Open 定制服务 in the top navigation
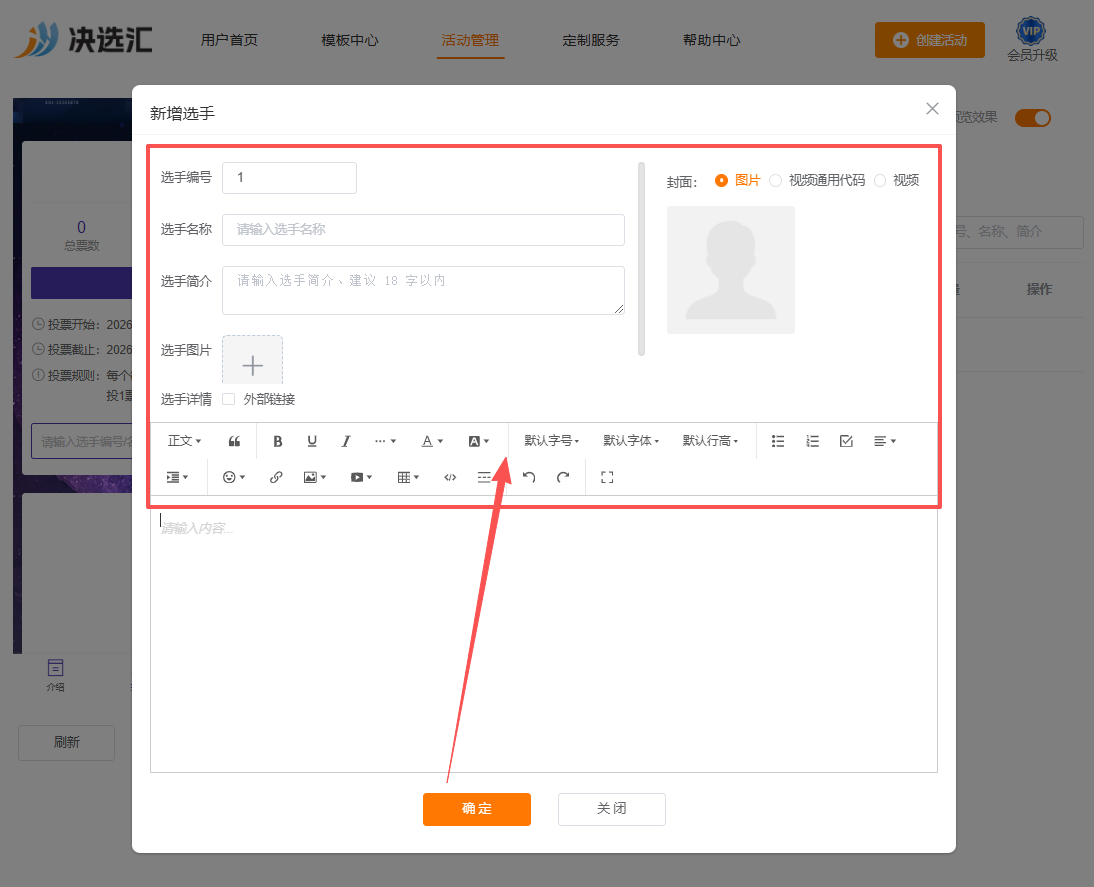The height and width of the screenshot is (887, 1094). pos(591,40)
